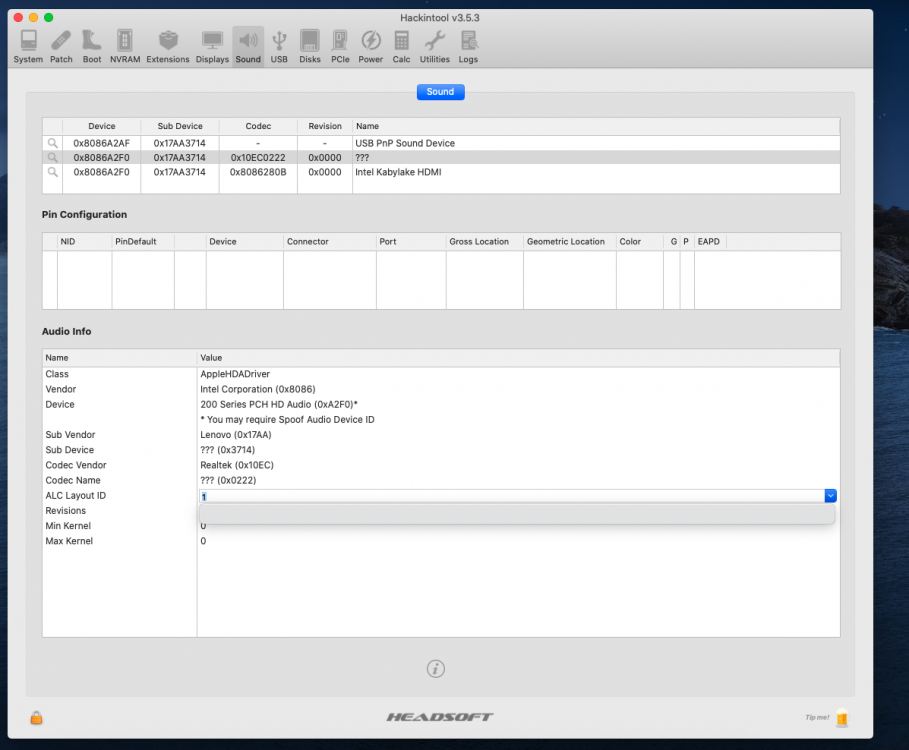Close the Hackintool window
This screenshot has height=750, width=909.
point(18,17)
